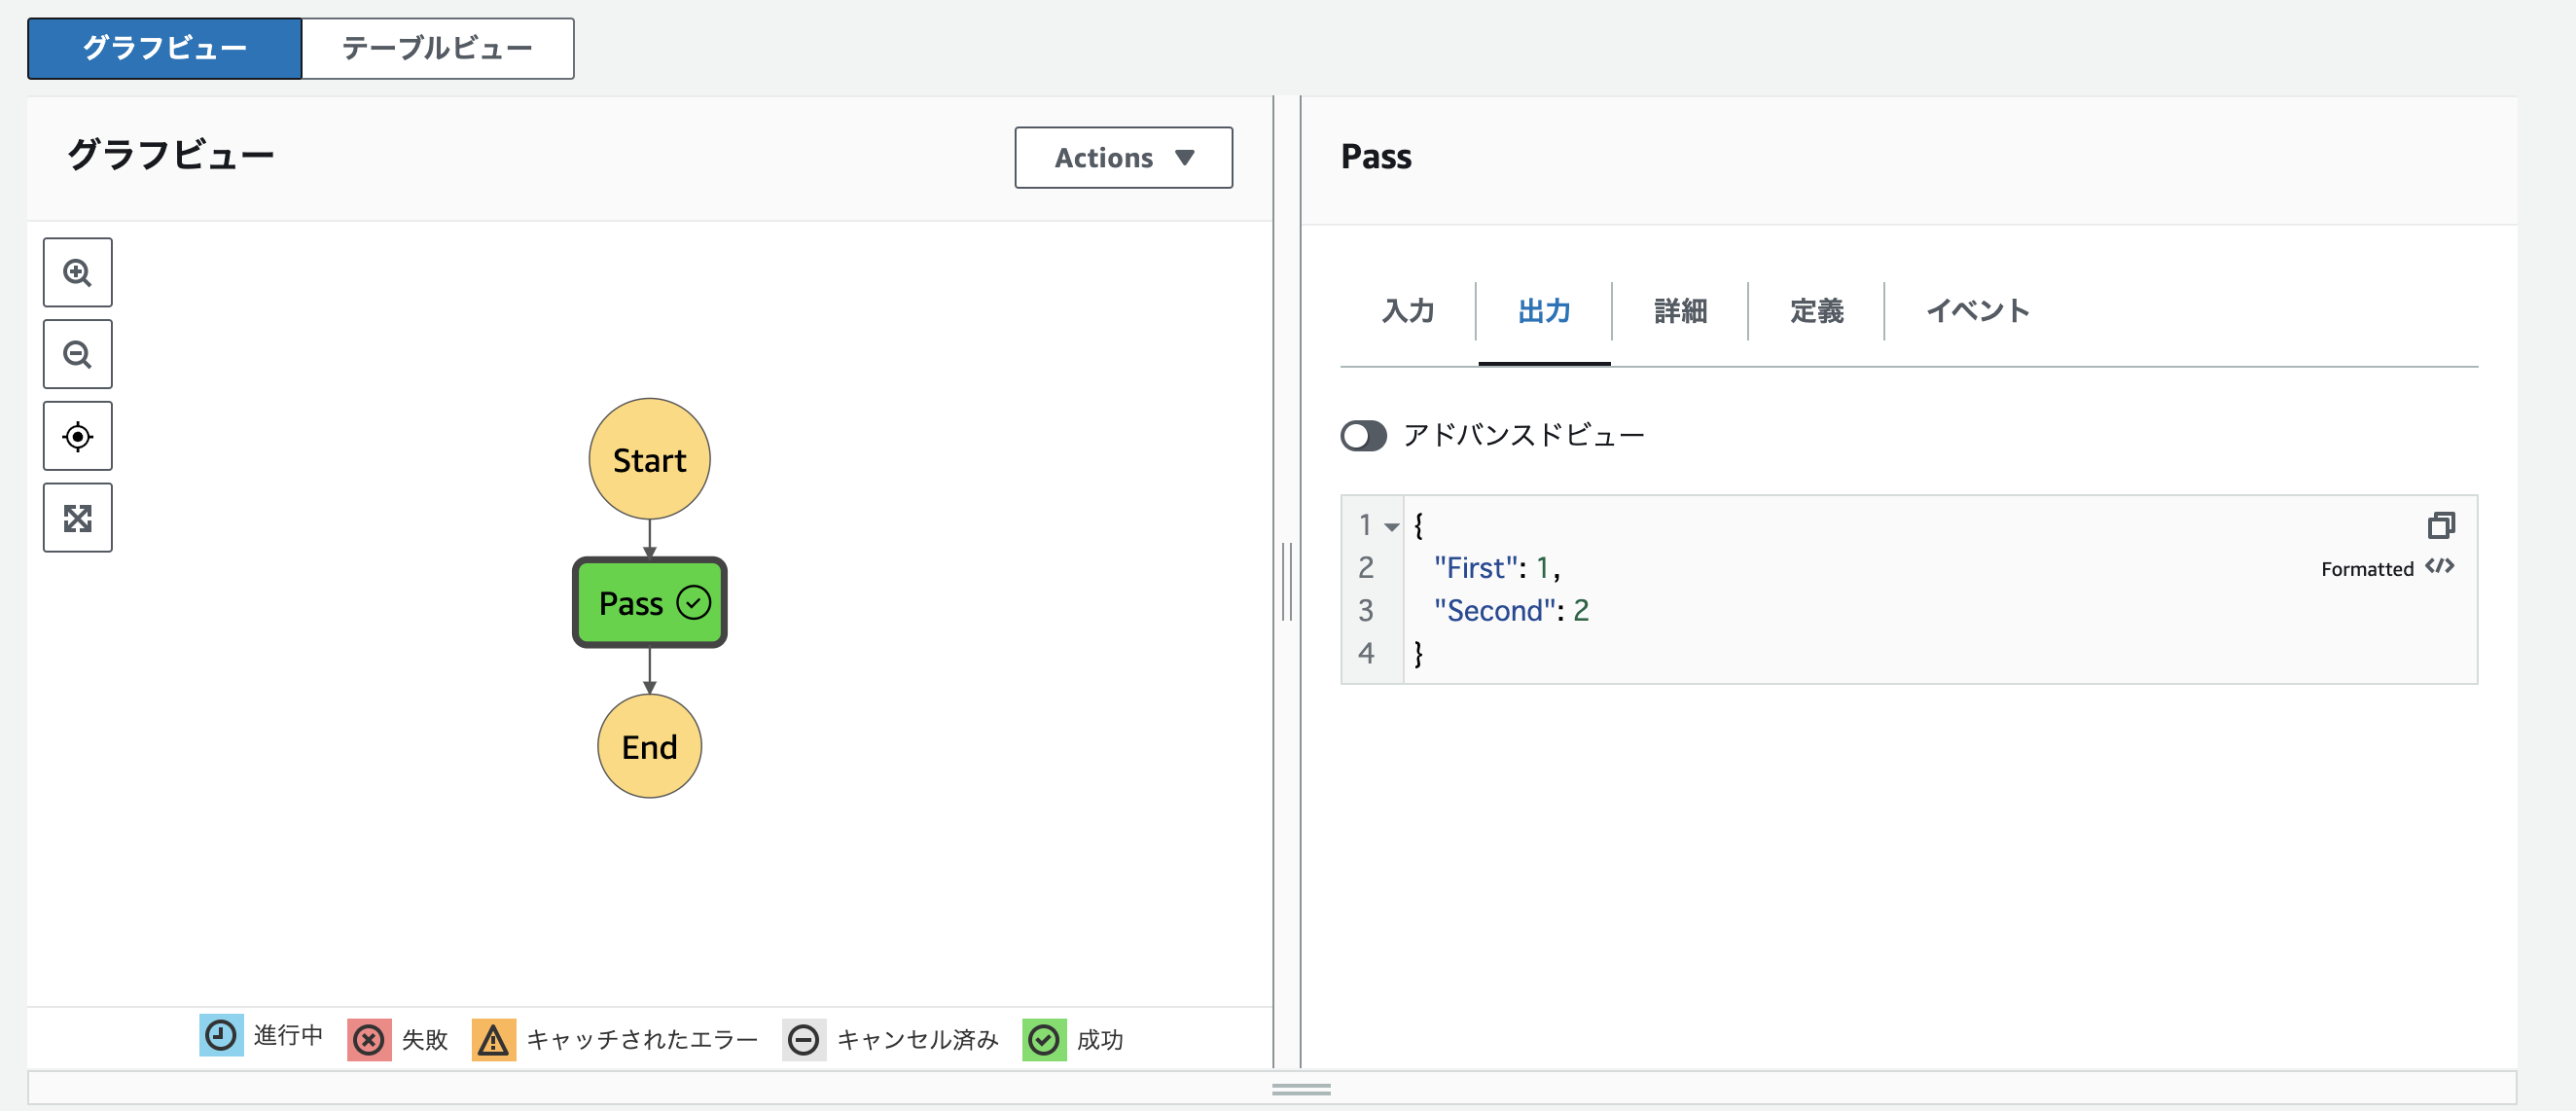Click the Formatted code brackets icon
Viewport: 2576px width, 1111px height.
click(2439, 567)
